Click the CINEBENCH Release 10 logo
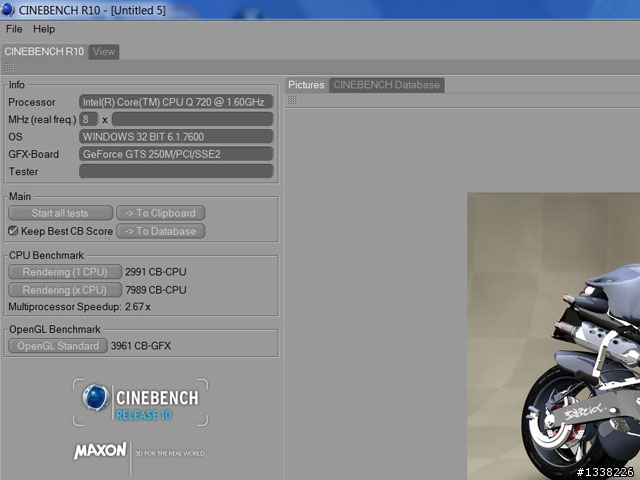The width and height of the screenshot is (640, 480). point(140,402)
